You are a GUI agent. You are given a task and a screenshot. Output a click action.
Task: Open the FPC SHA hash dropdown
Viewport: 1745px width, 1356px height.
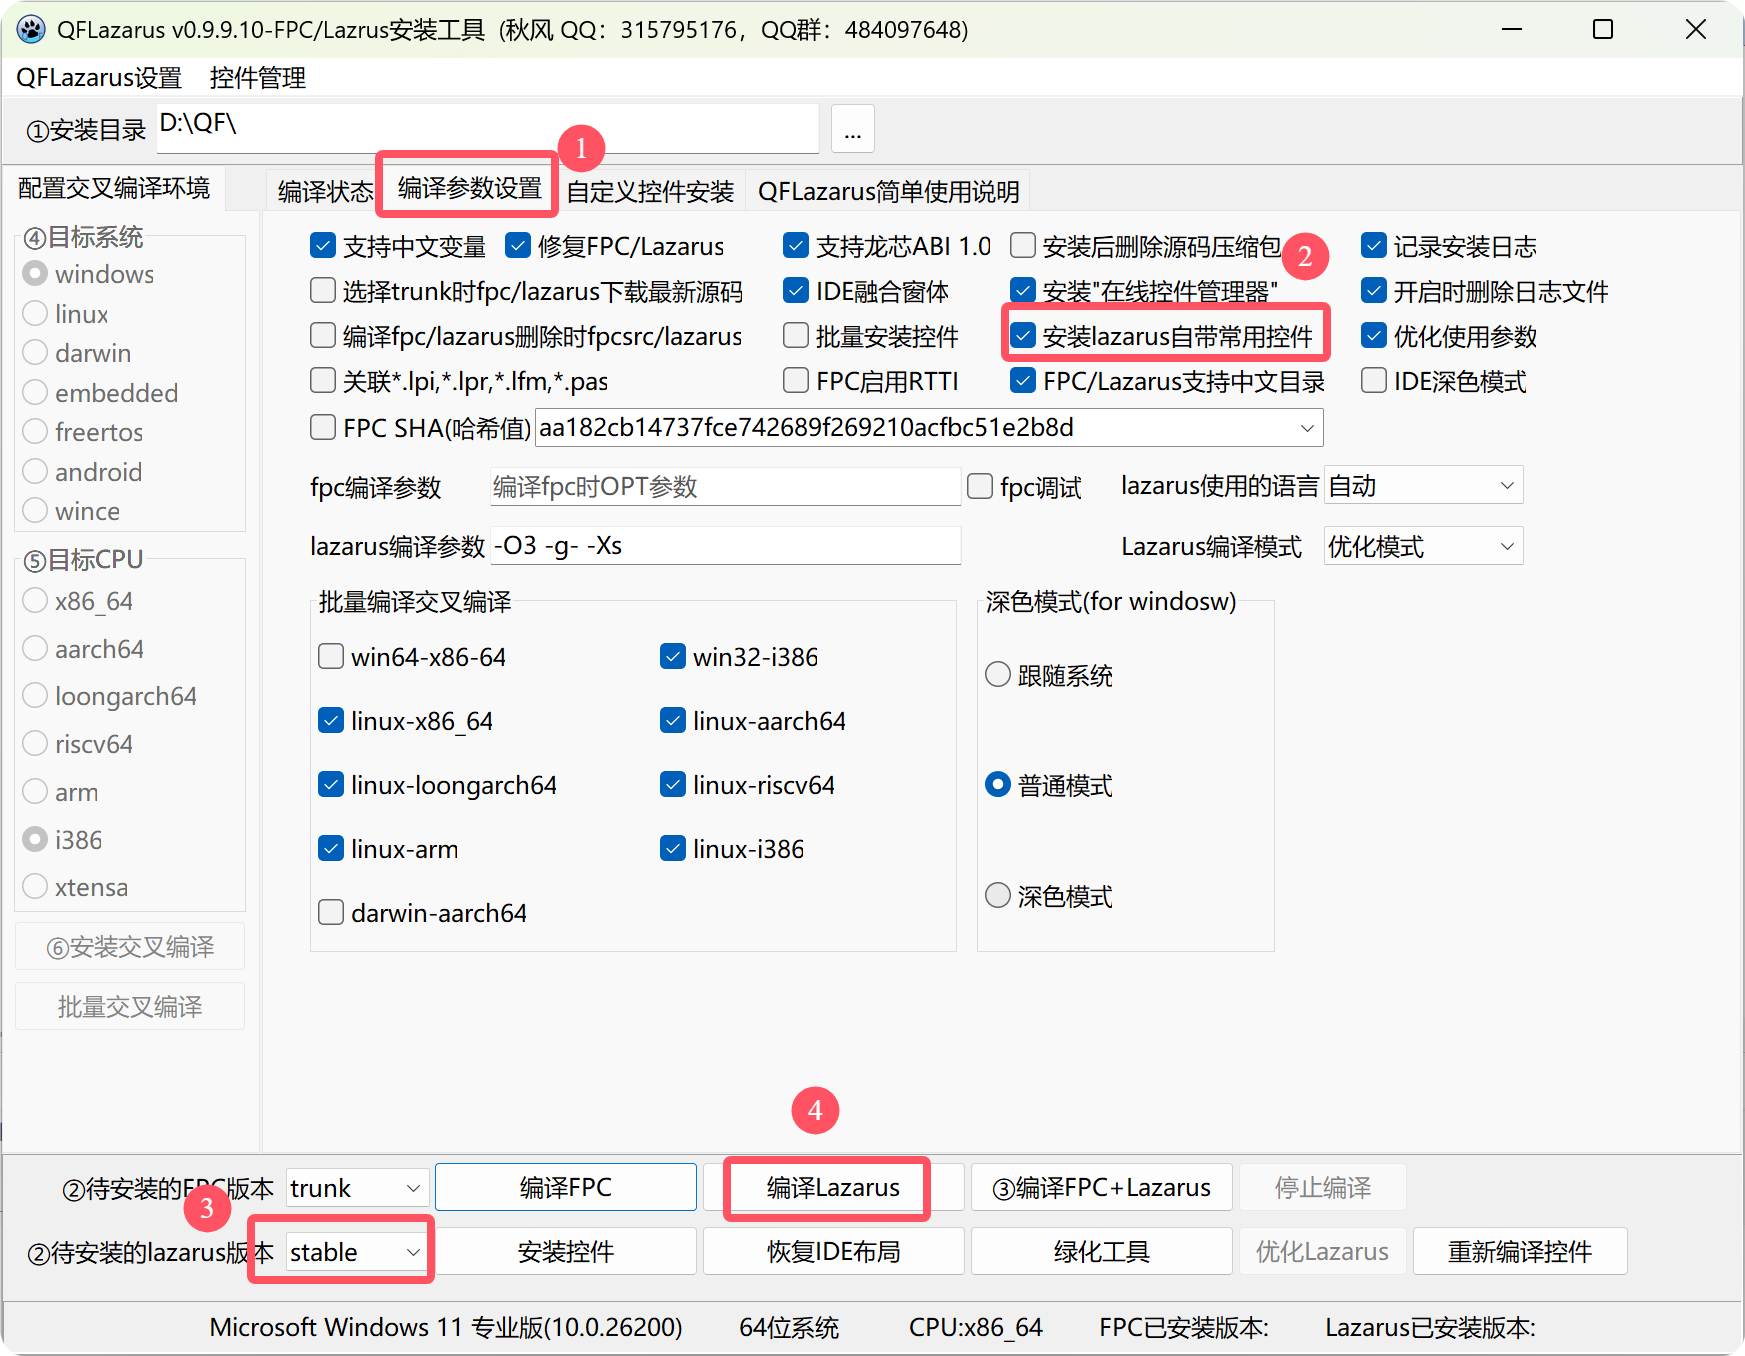tap(1307, 428)
